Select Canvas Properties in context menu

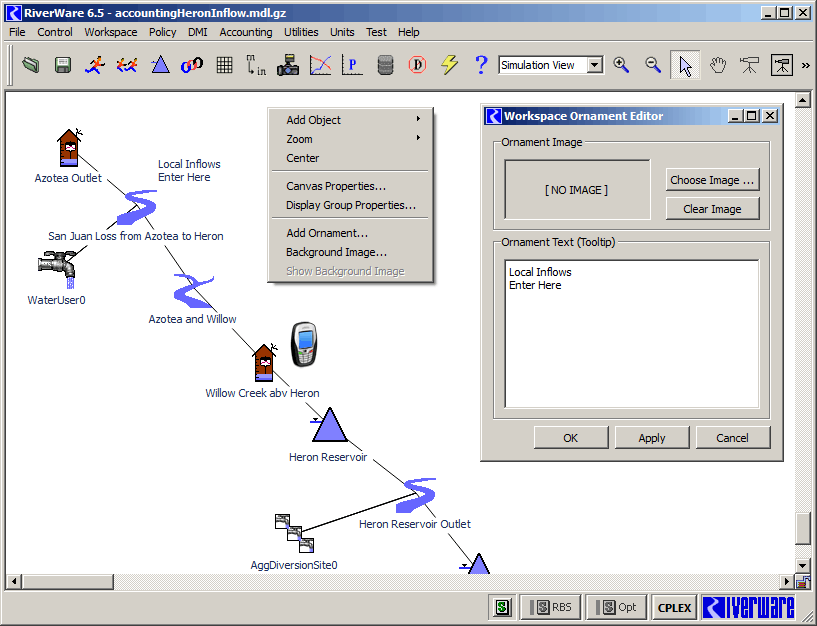click(x=352, y=186)
